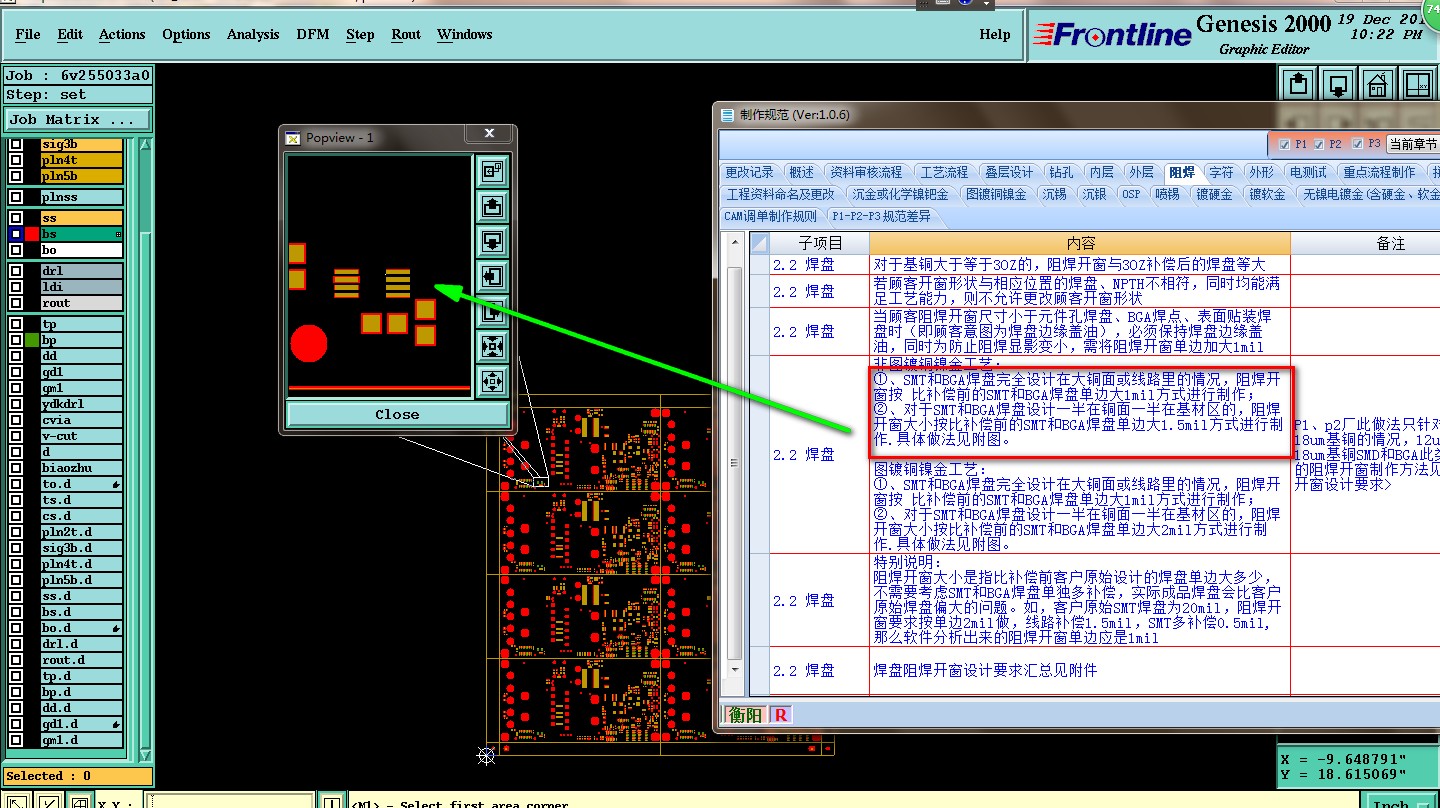Click the Close button in Popview
This screenshot has height=808, width=1440.
[397, 414]
